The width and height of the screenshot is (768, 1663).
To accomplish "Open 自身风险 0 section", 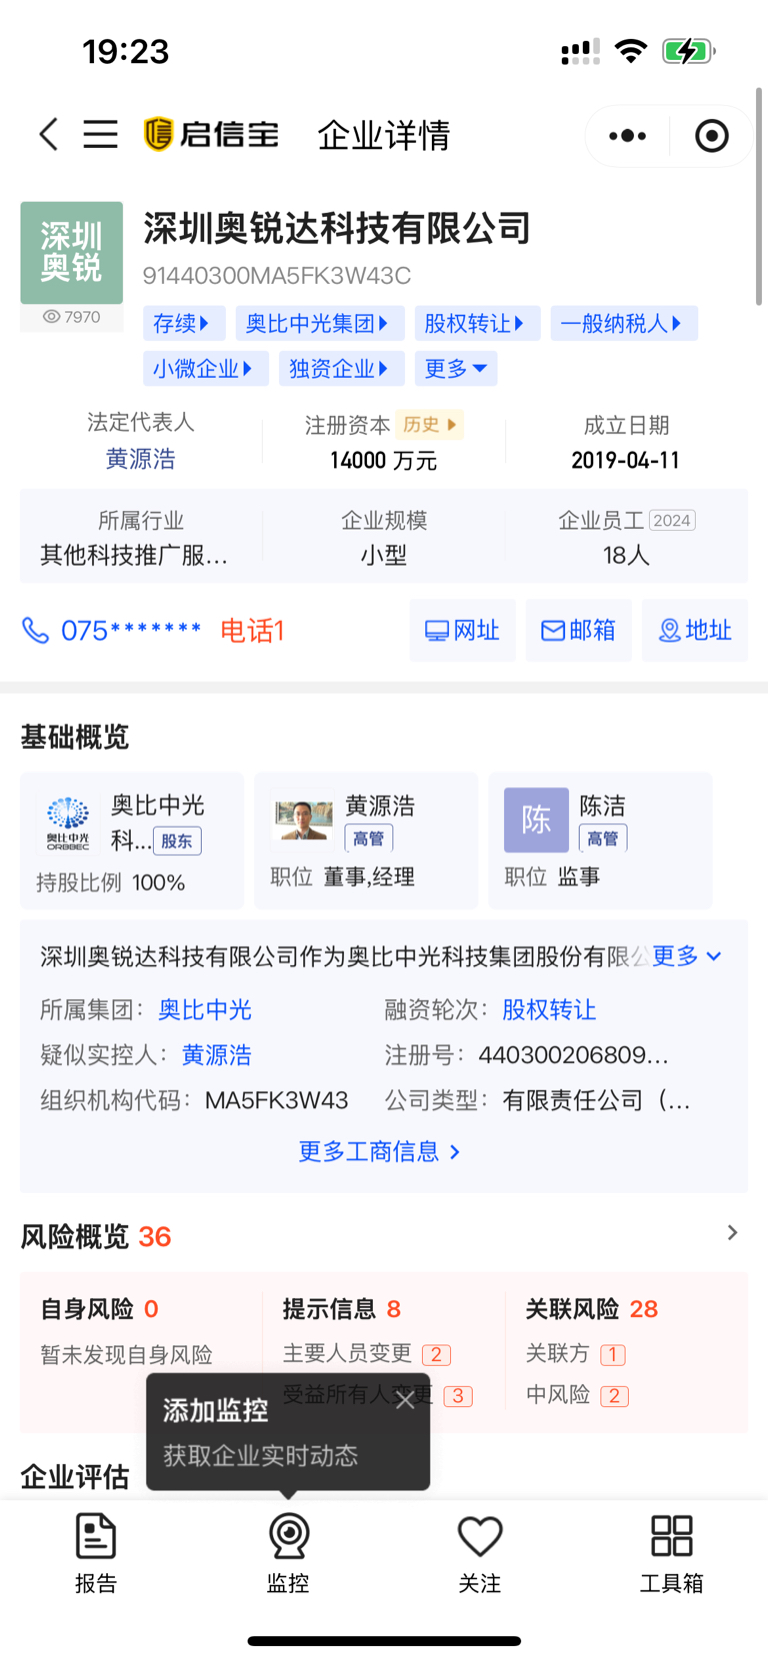I will [99, 1309].
